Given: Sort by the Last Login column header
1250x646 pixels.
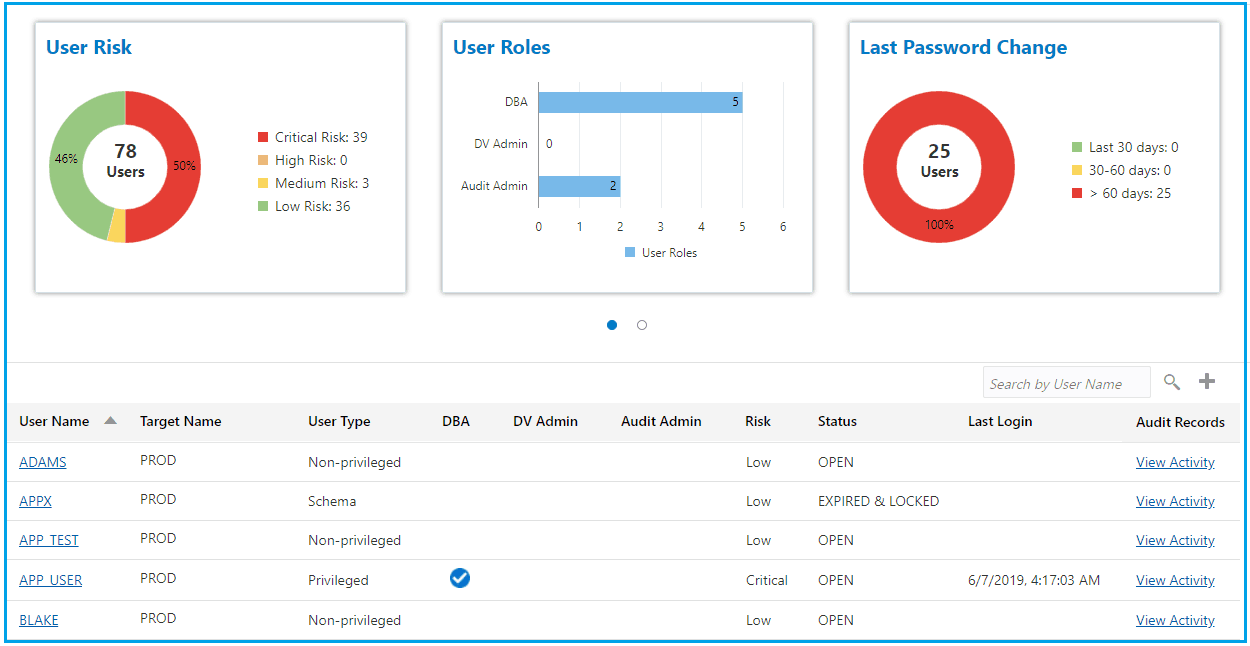Looking at the screenshot, I should pos(1000,421).
